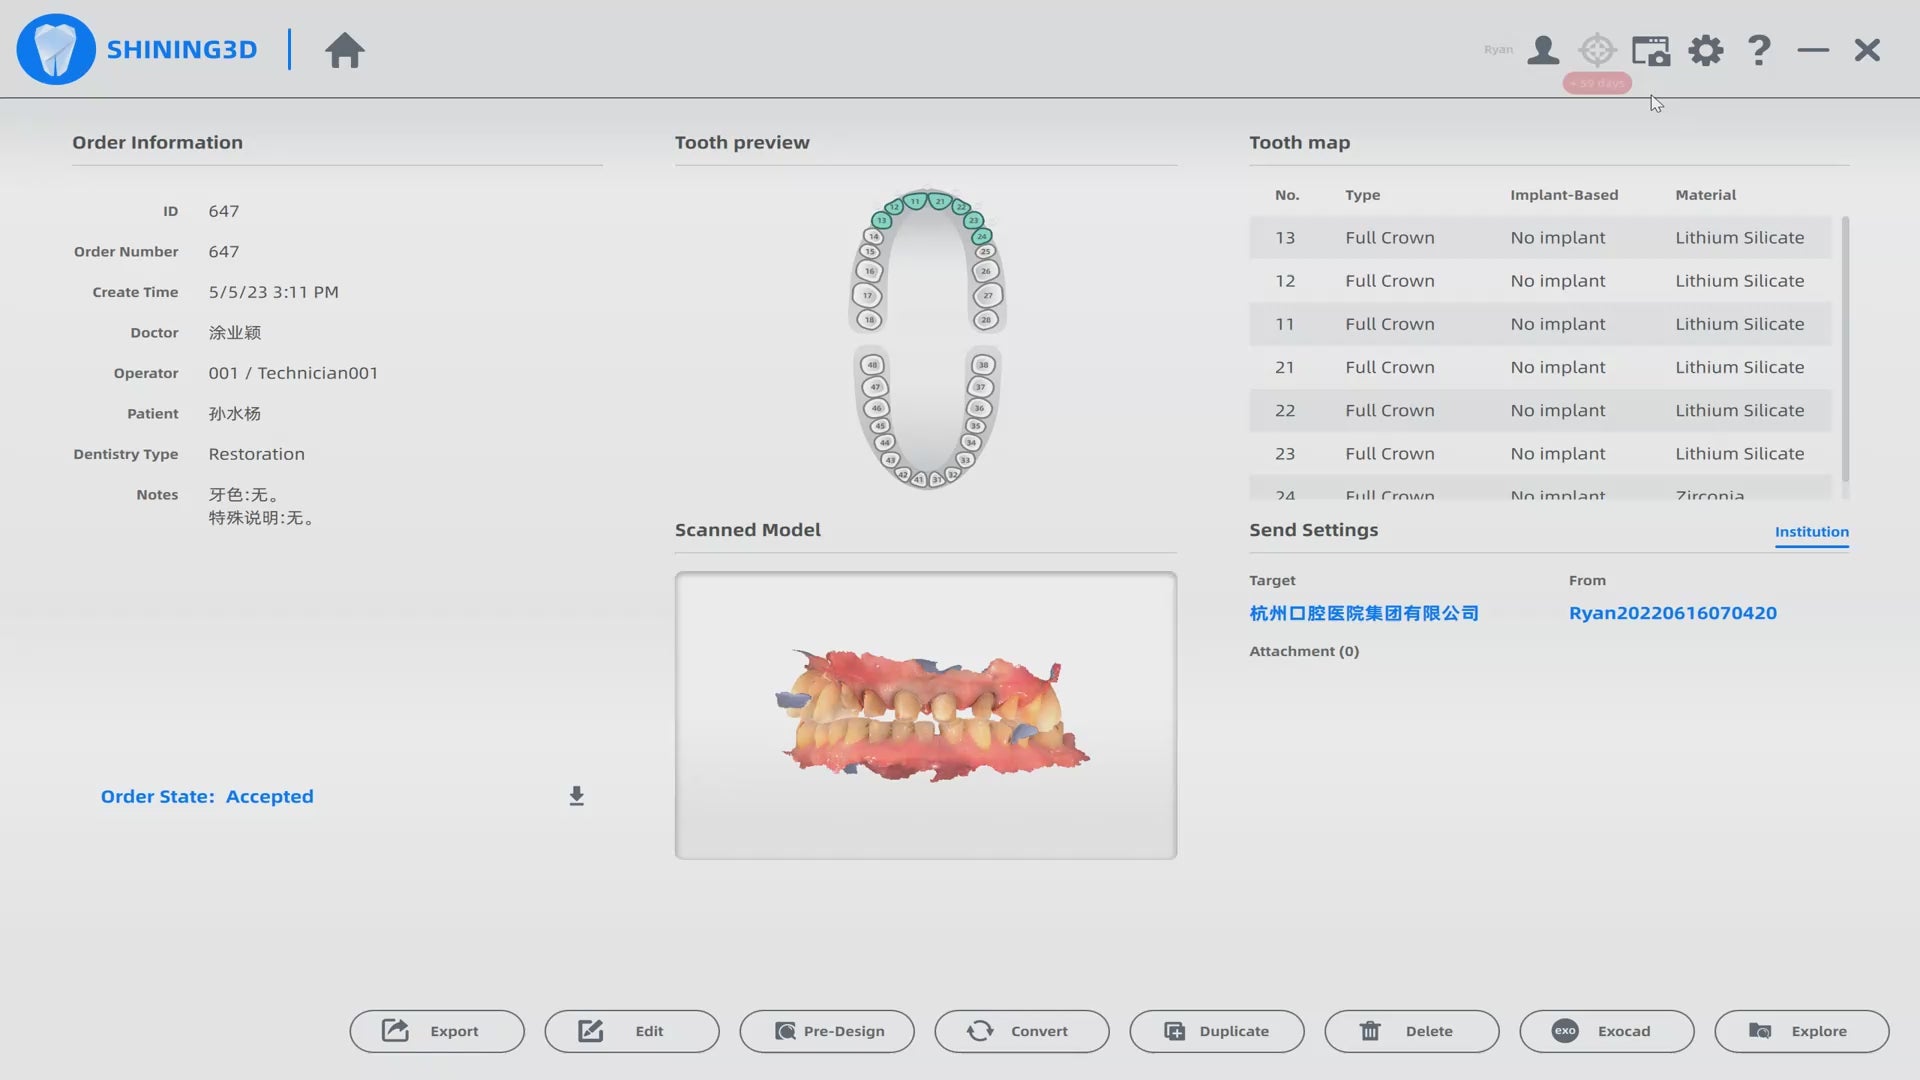Viewport: 1920px width, 1080px height.
Task: Open the Help options
Action: tap(1758, 49)
